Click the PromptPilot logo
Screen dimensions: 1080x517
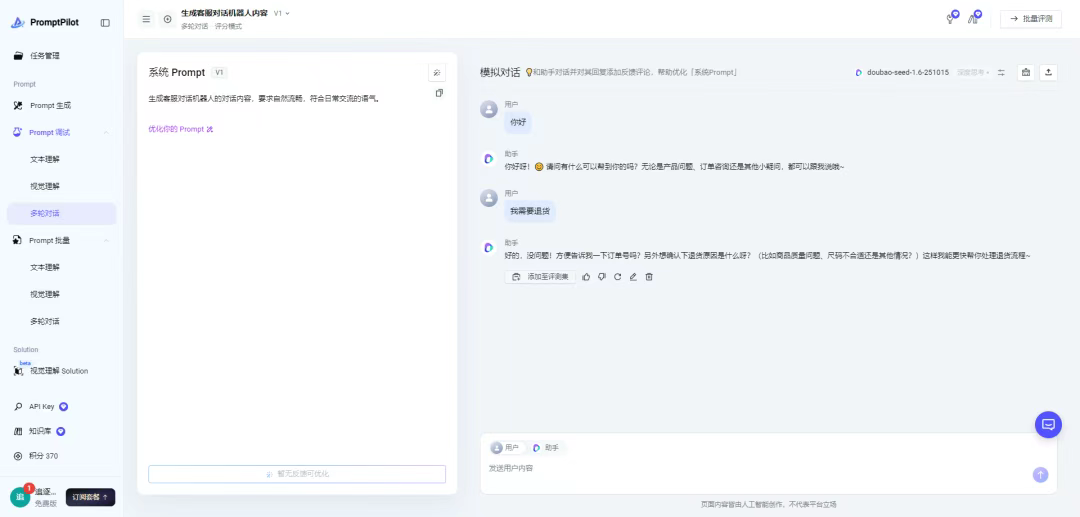45,22
